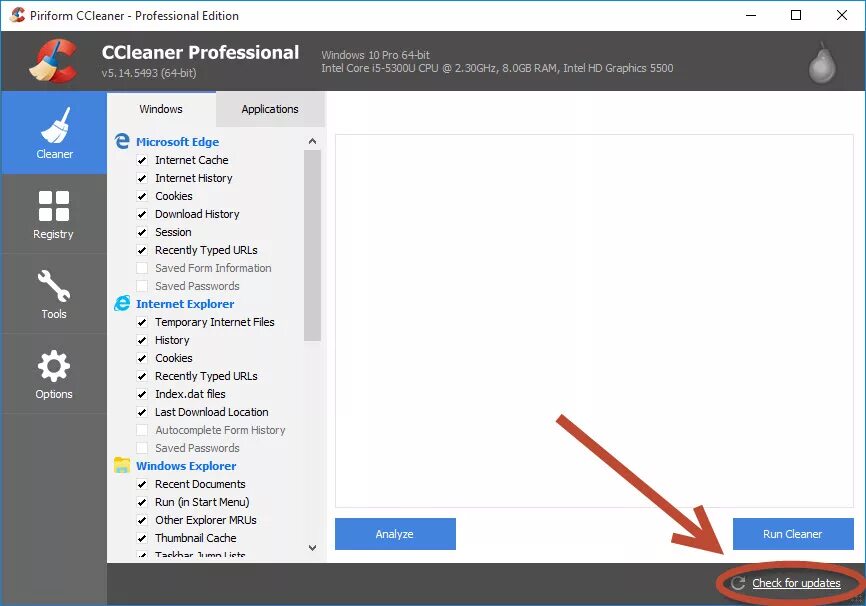The width and height of the screenshot is (866, 606).
Task: Close the CCleaner window
Action: (x=842, y=15)
